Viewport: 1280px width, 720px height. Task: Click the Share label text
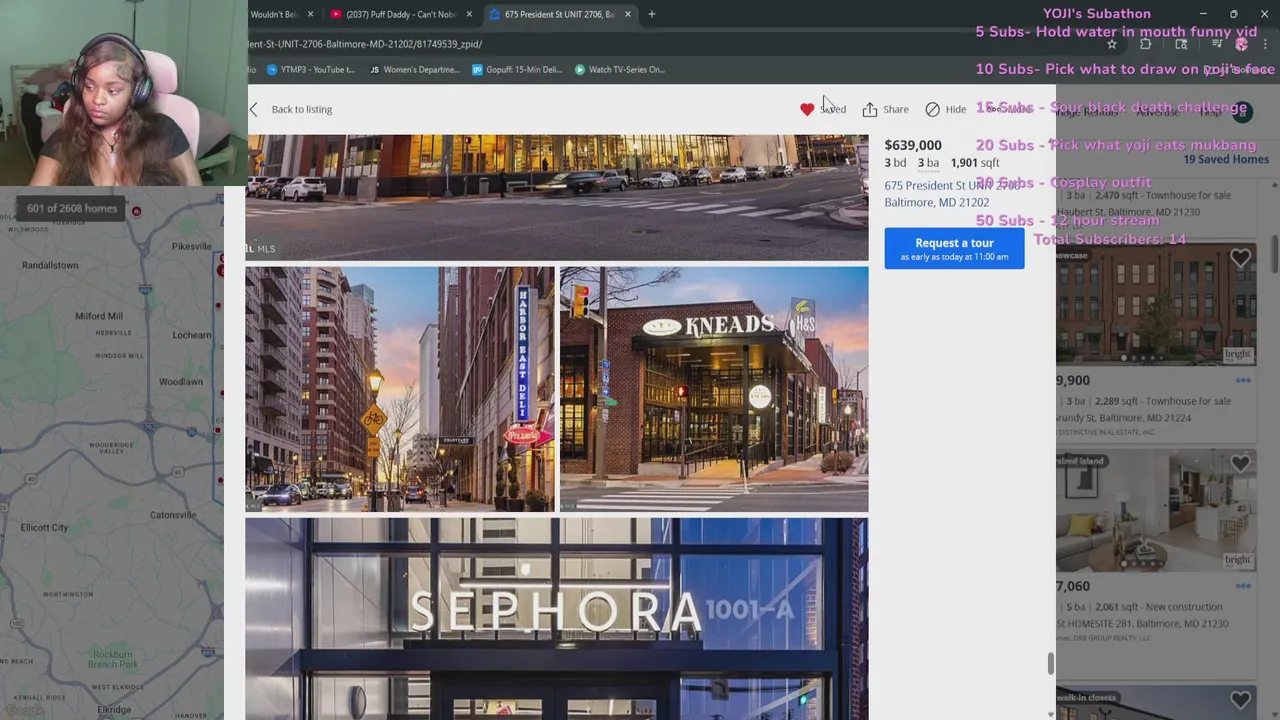click(x=896, y=109)
